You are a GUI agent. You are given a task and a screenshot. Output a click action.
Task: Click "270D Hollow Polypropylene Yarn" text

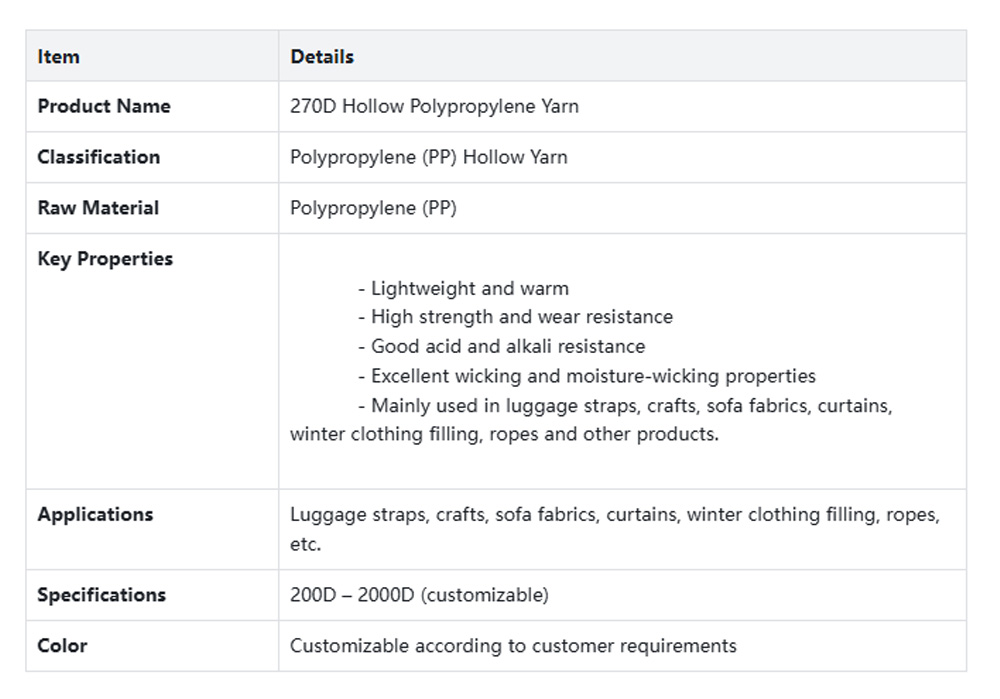point(434,106)
